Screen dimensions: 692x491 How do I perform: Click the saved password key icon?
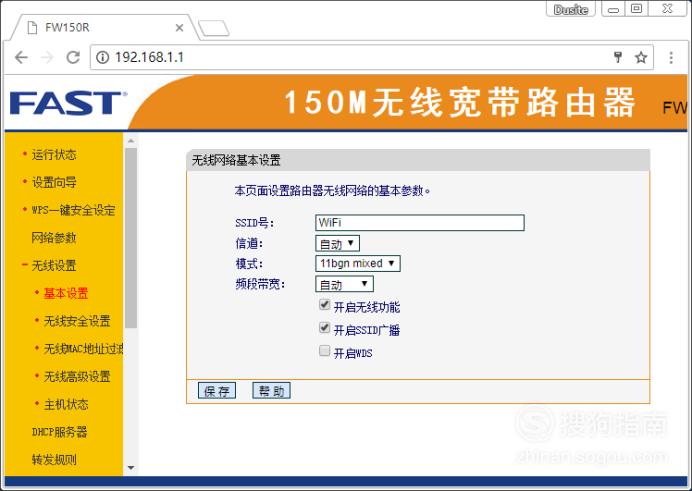[618, 57]
